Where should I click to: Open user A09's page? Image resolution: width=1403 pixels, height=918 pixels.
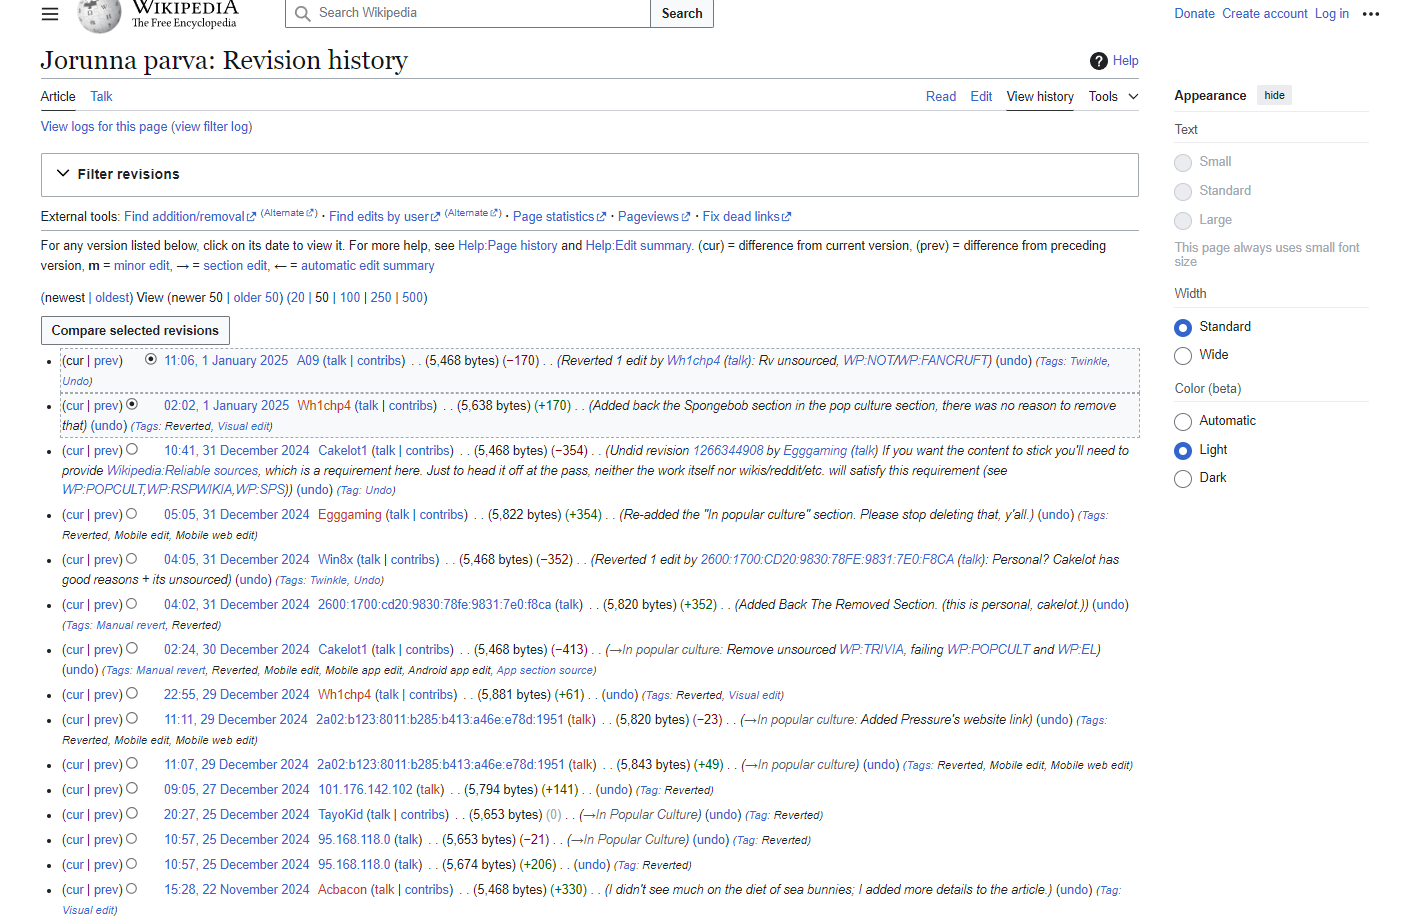click(x=308, y=360)
